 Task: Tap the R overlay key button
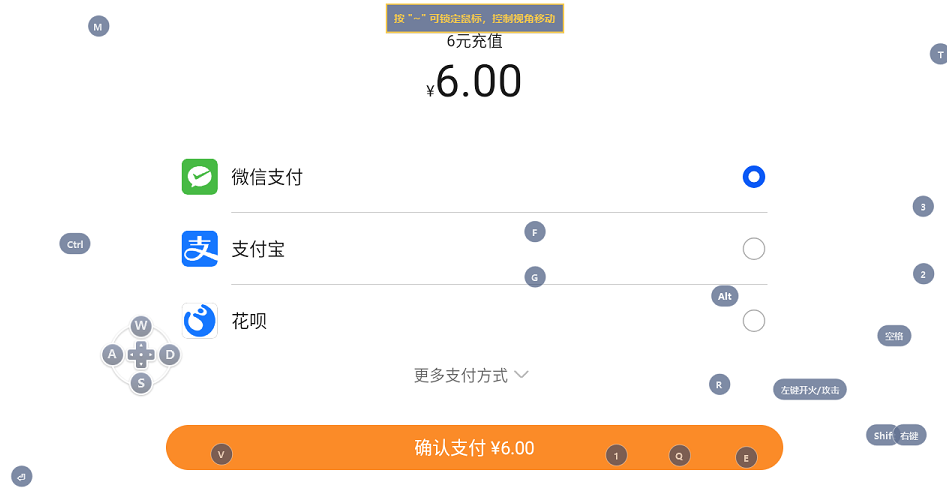coord(719,385)
